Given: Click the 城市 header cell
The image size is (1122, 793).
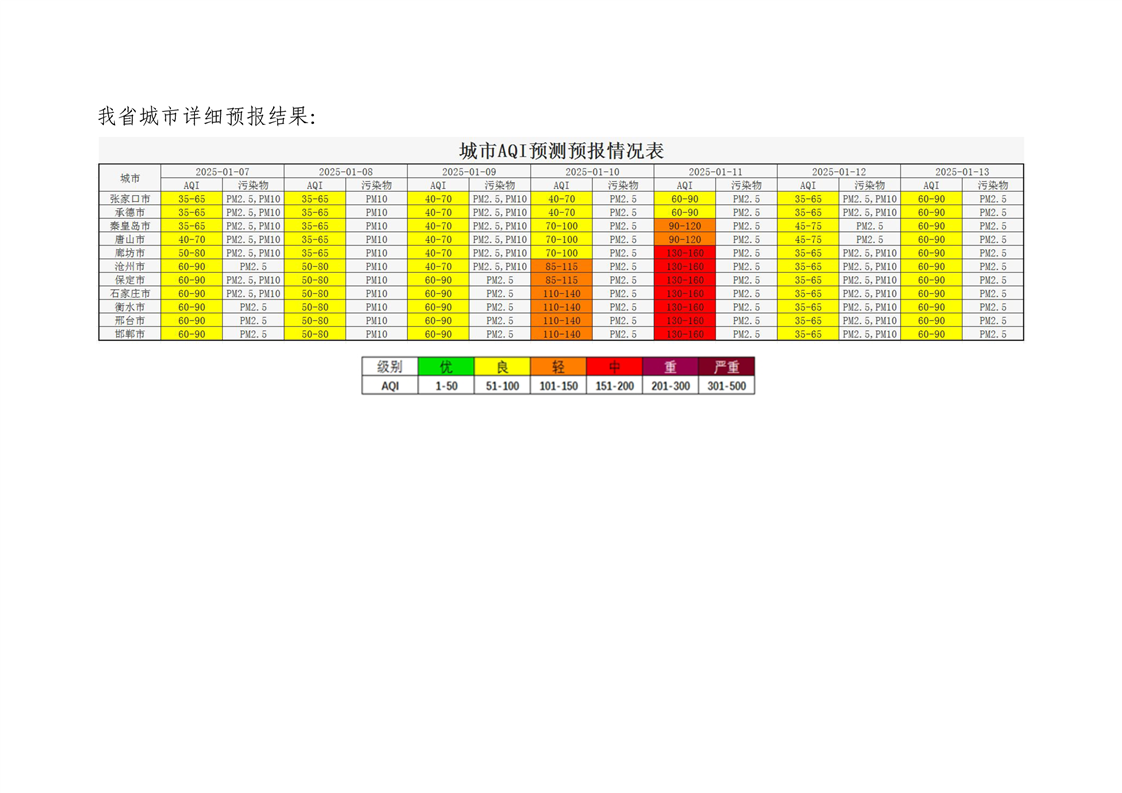Looking at the screenshot, I should click(x=130, y=178).
